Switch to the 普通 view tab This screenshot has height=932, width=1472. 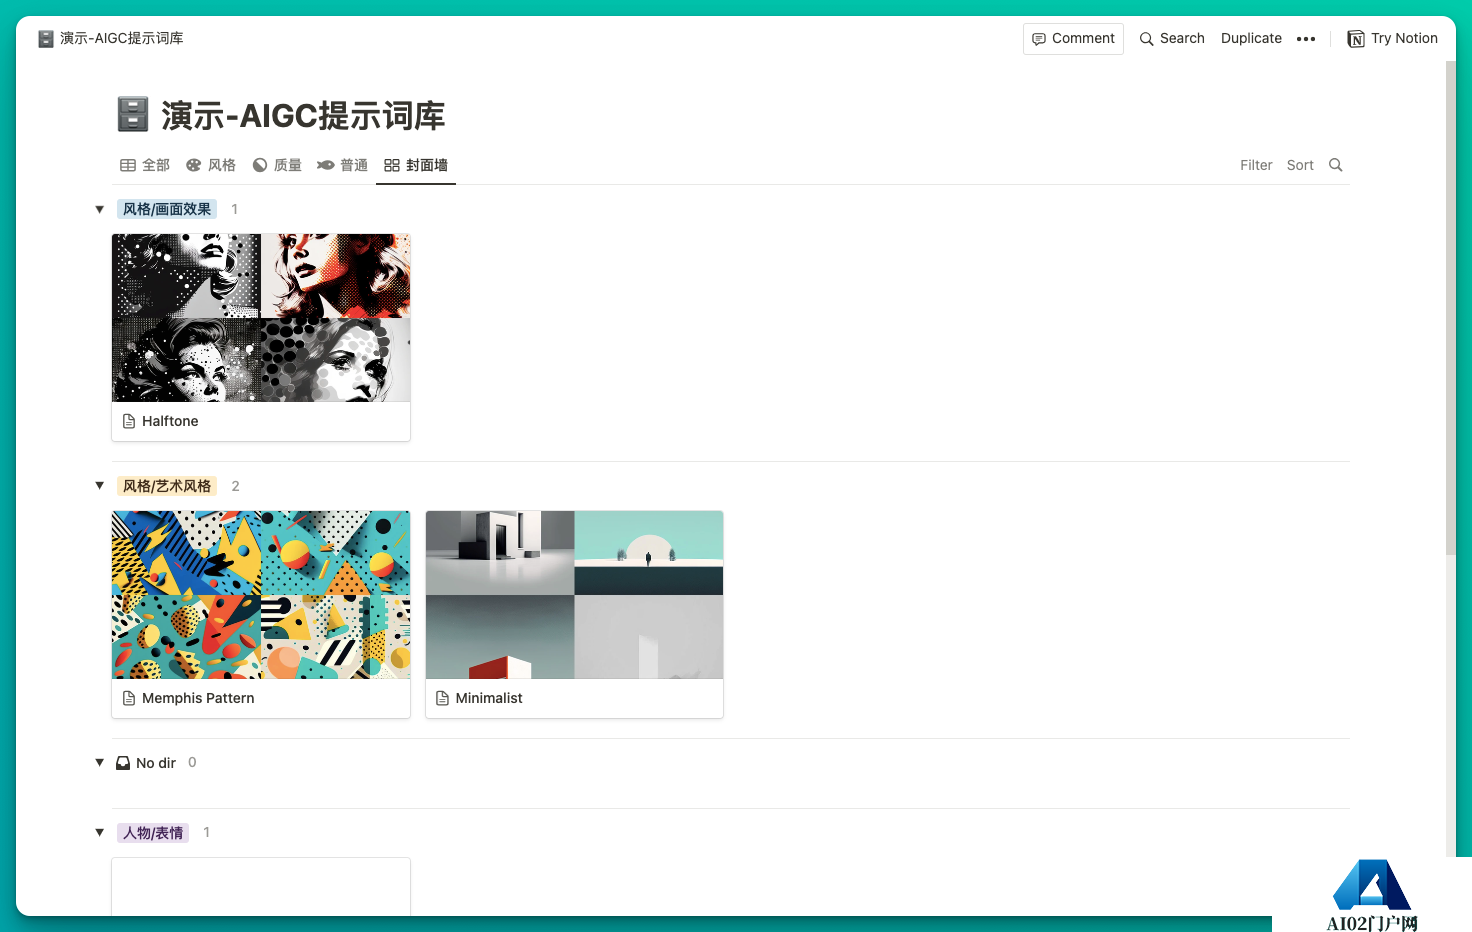click(x=343, y=165)
